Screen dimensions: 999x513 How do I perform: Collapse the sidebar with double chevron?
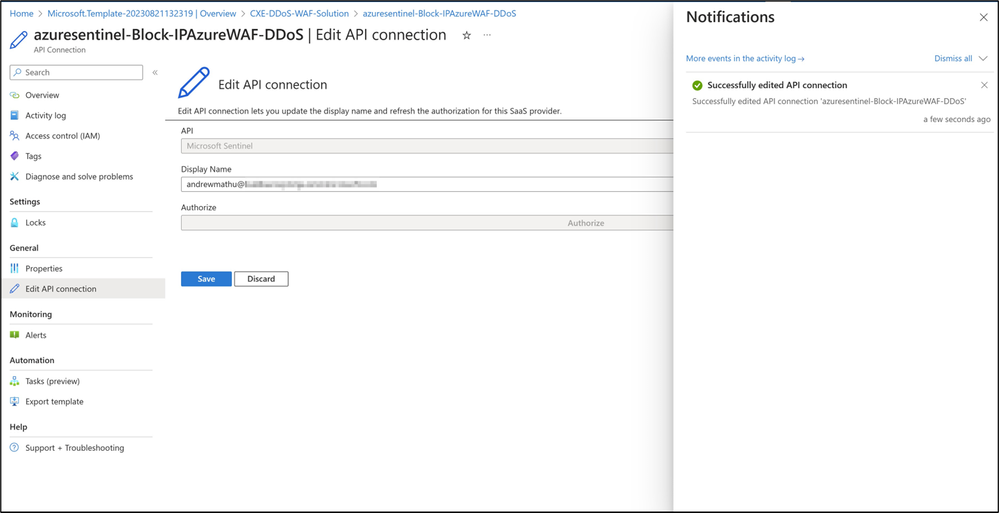(155, 73)
